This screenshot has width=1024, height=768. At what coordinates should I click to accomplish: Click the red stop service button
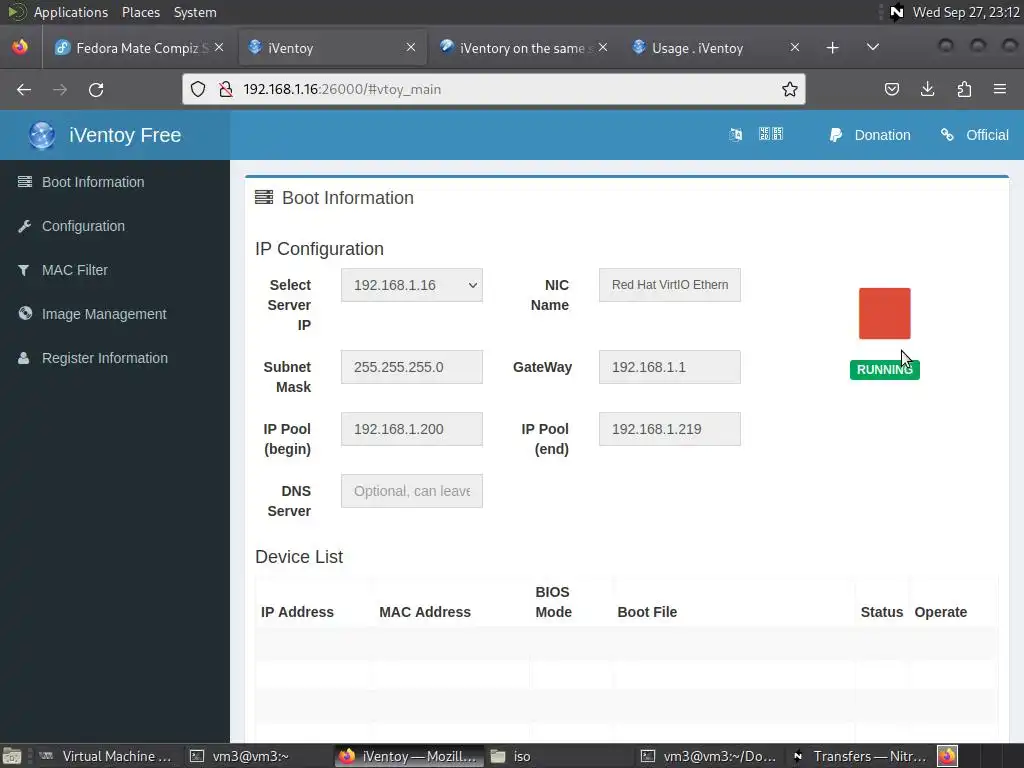point(884,313)
